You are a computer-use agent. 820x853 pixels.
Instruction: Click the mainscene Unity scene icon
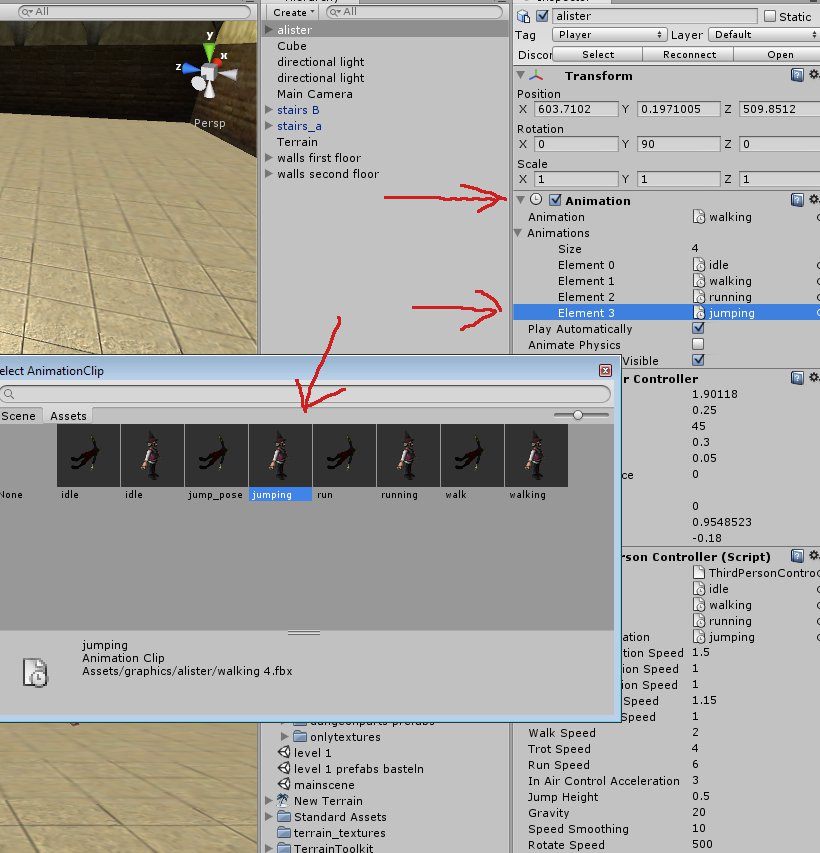coord(284,785)
